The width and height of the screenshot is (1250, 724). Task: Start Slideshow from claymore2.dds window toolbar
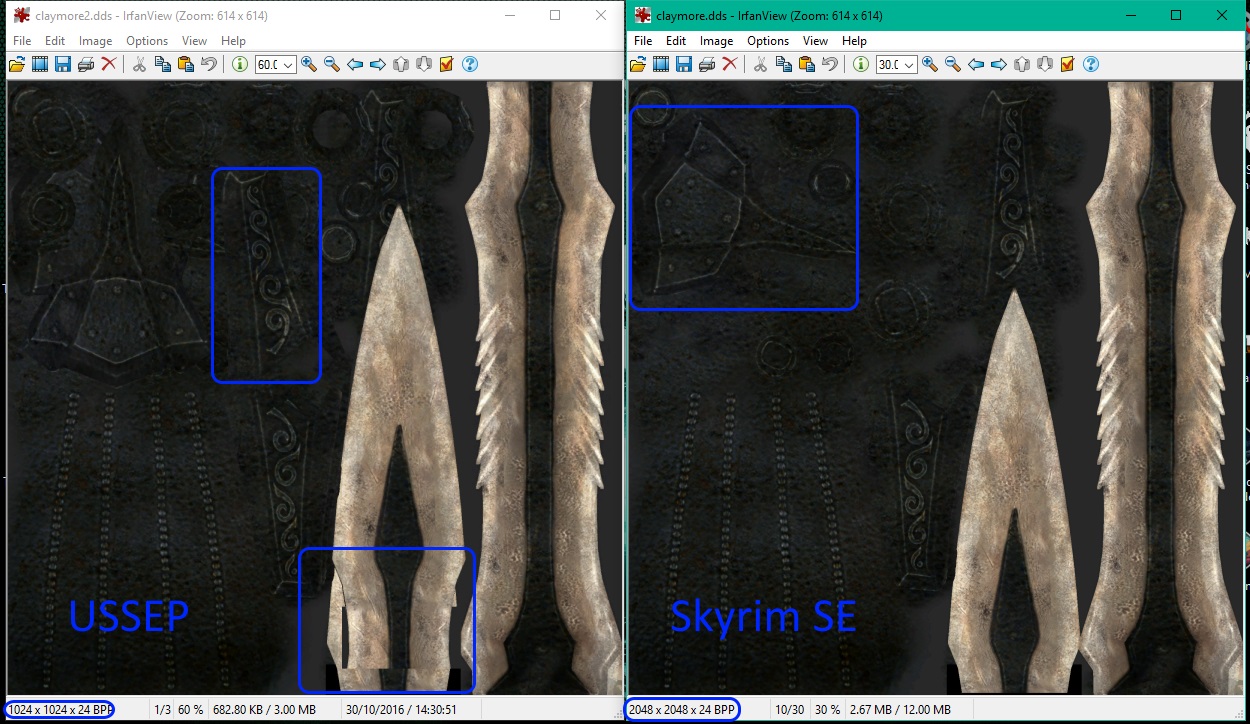tap(40, 64)
